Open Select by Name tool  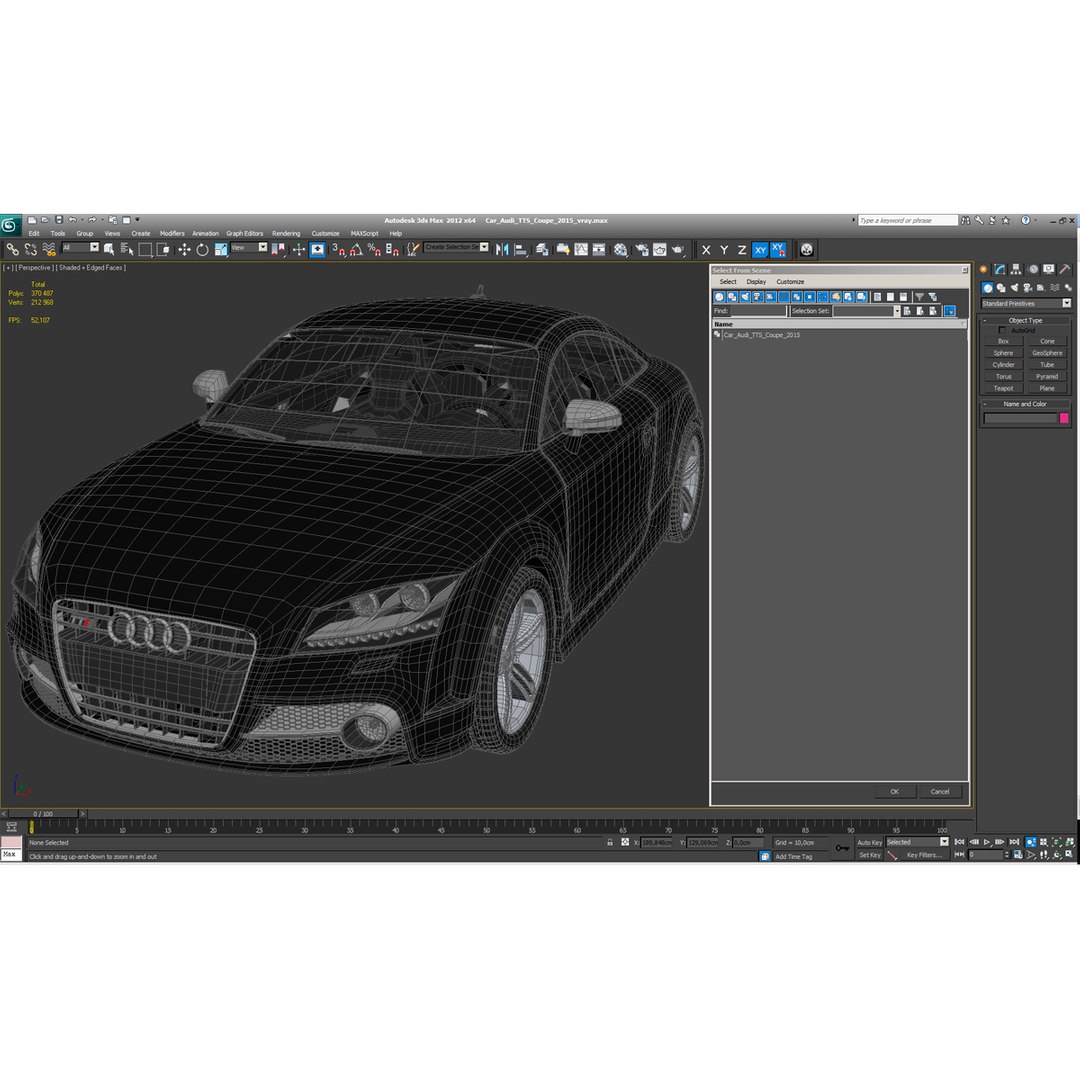(x=127, y=249)
